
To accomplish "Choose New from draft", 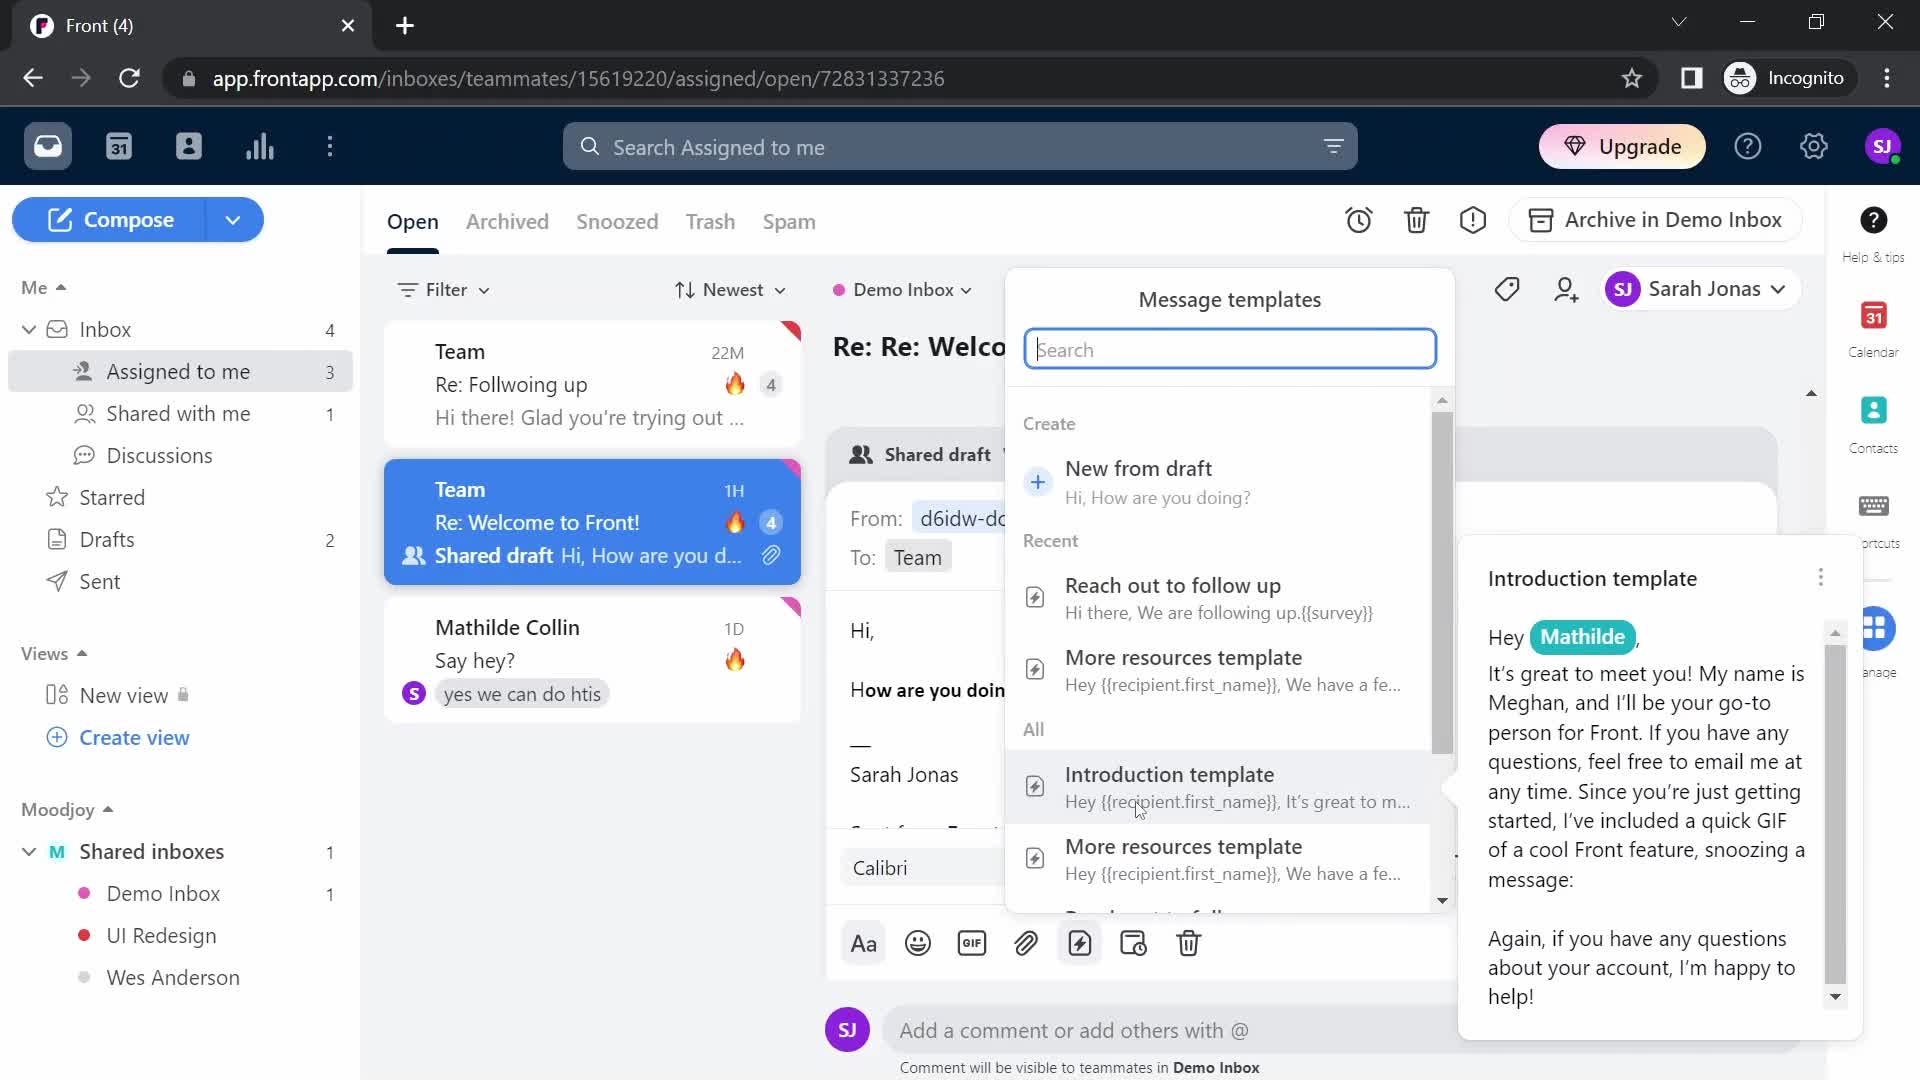I will [1217, 482].
